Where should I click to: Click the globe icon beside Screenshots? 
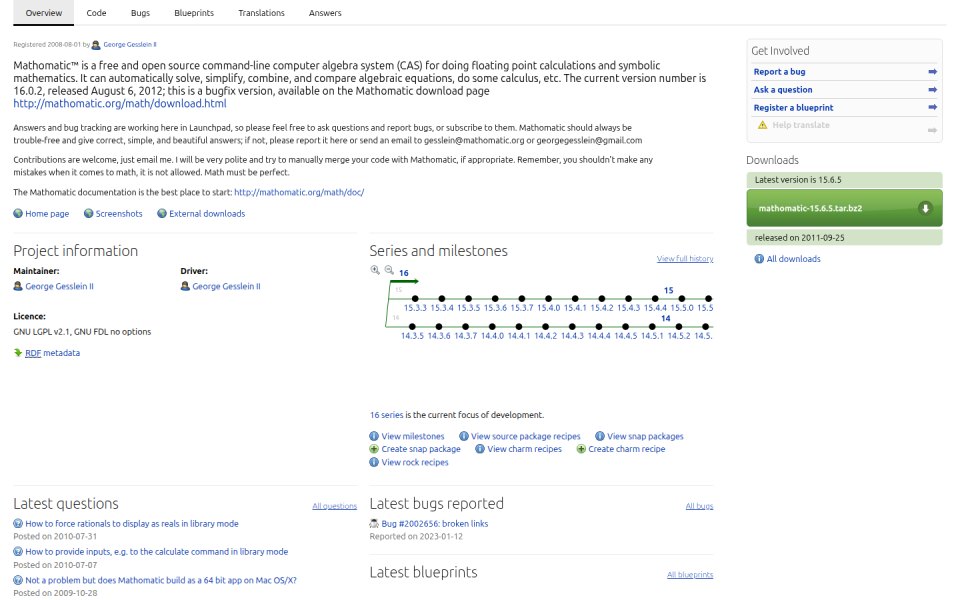(89, 214)
